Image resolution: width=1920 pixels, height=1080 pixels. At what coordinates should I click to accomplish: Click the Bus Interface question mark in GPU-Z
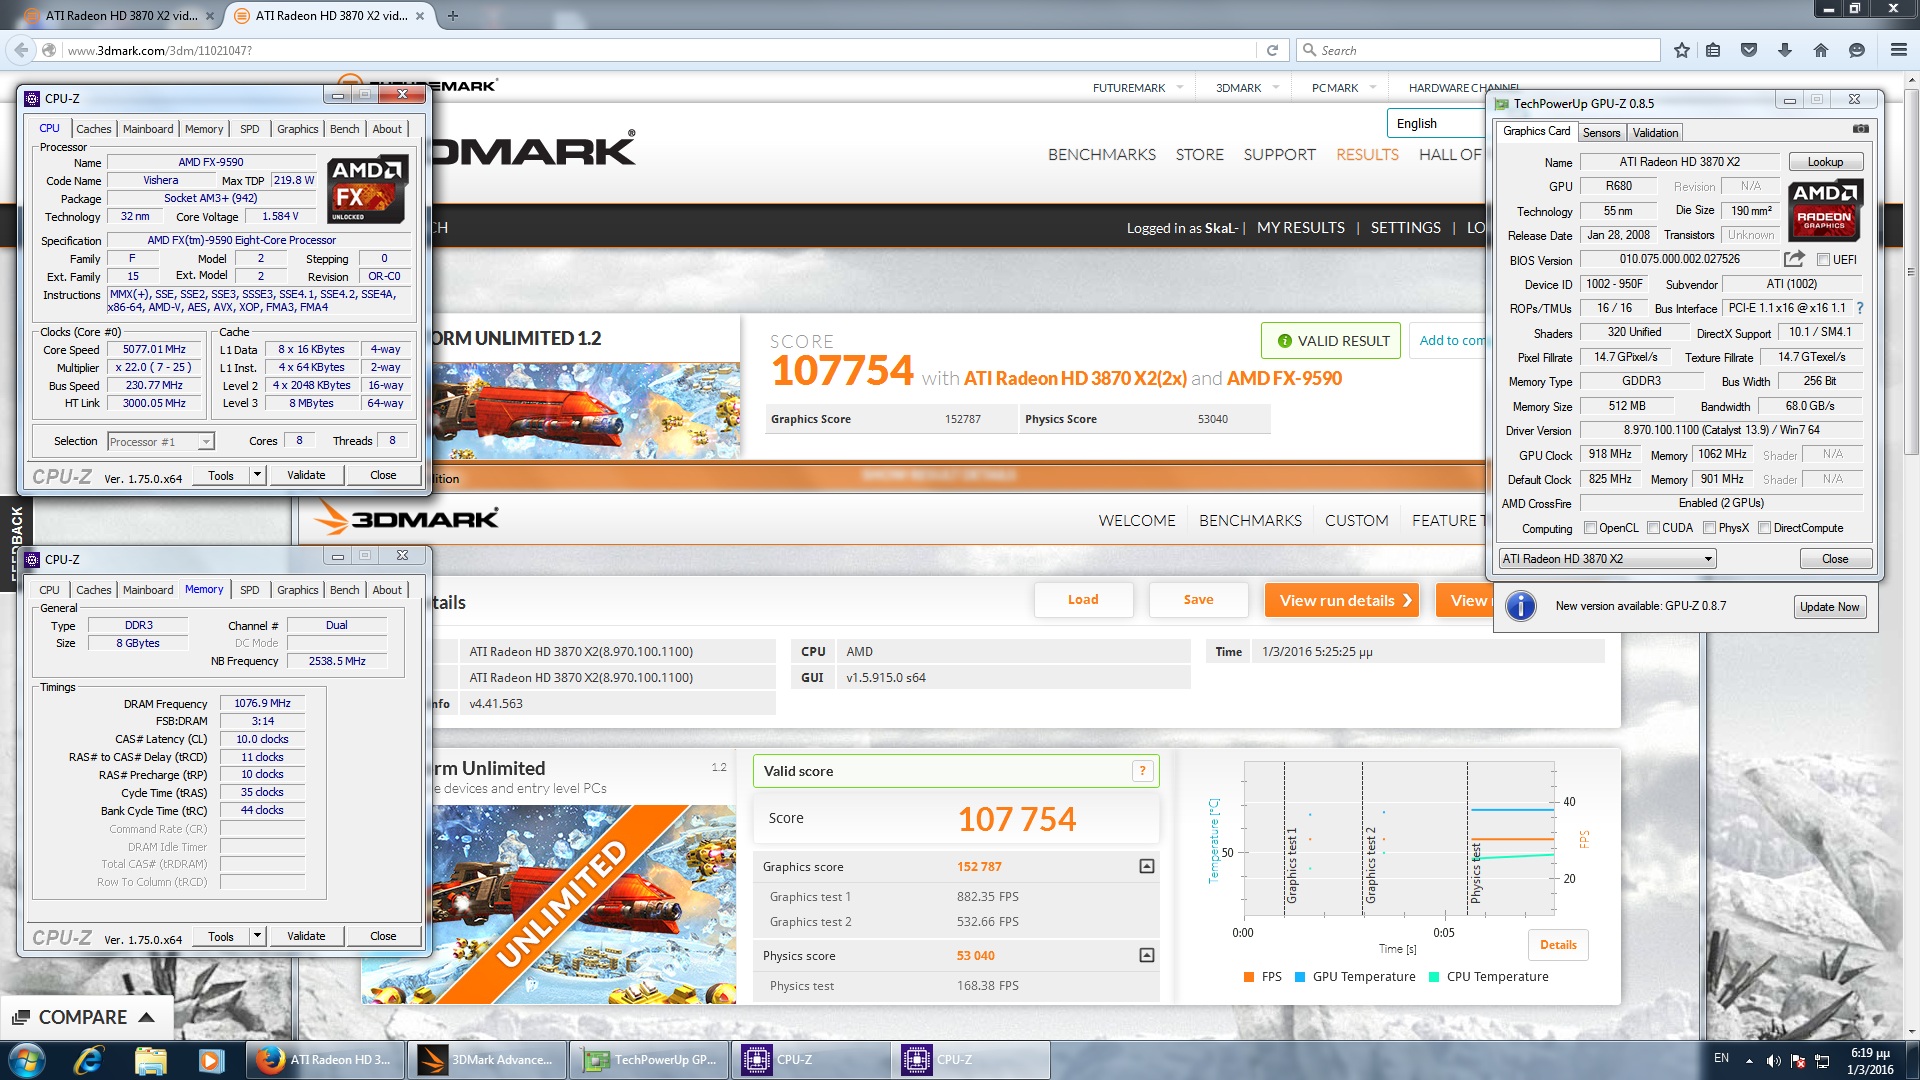click(x=1860, y=308)
